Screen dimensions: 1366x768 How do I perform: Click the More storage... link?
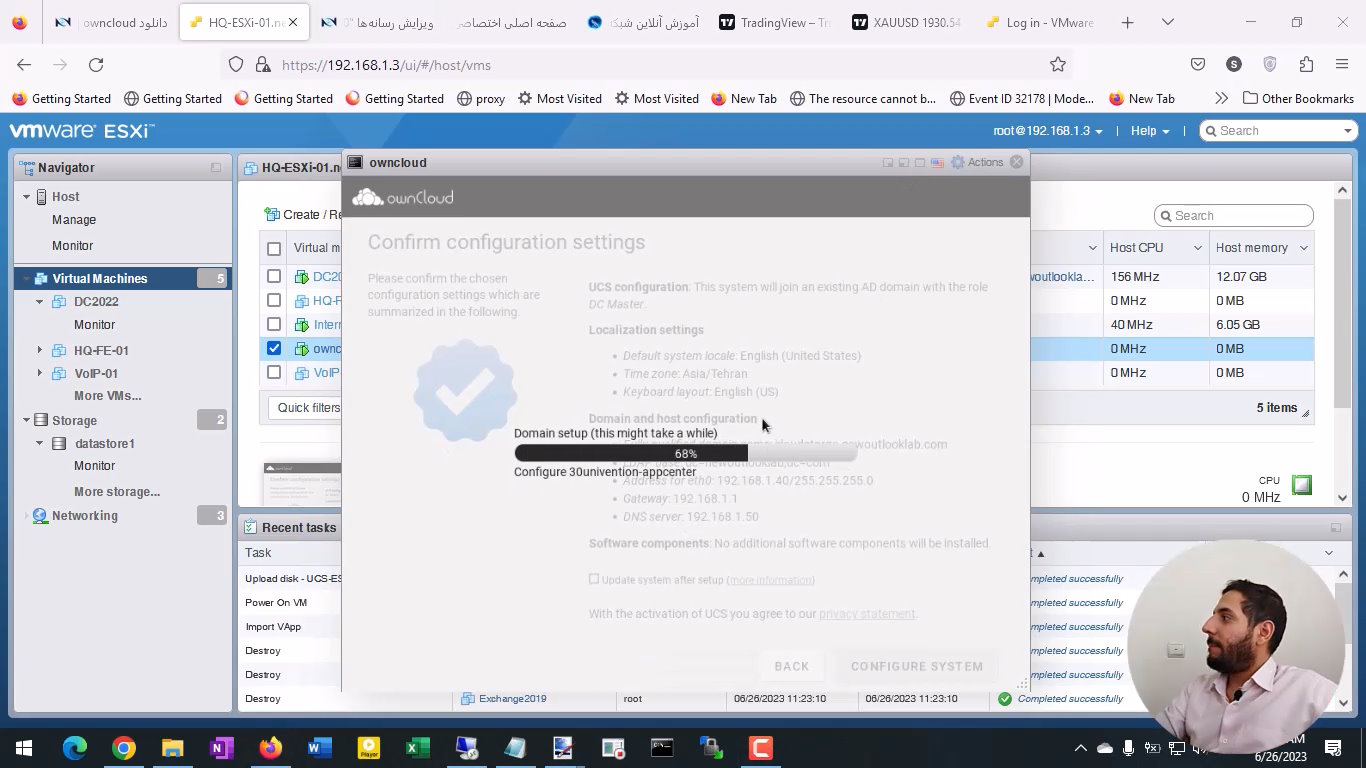click(117, 492)
